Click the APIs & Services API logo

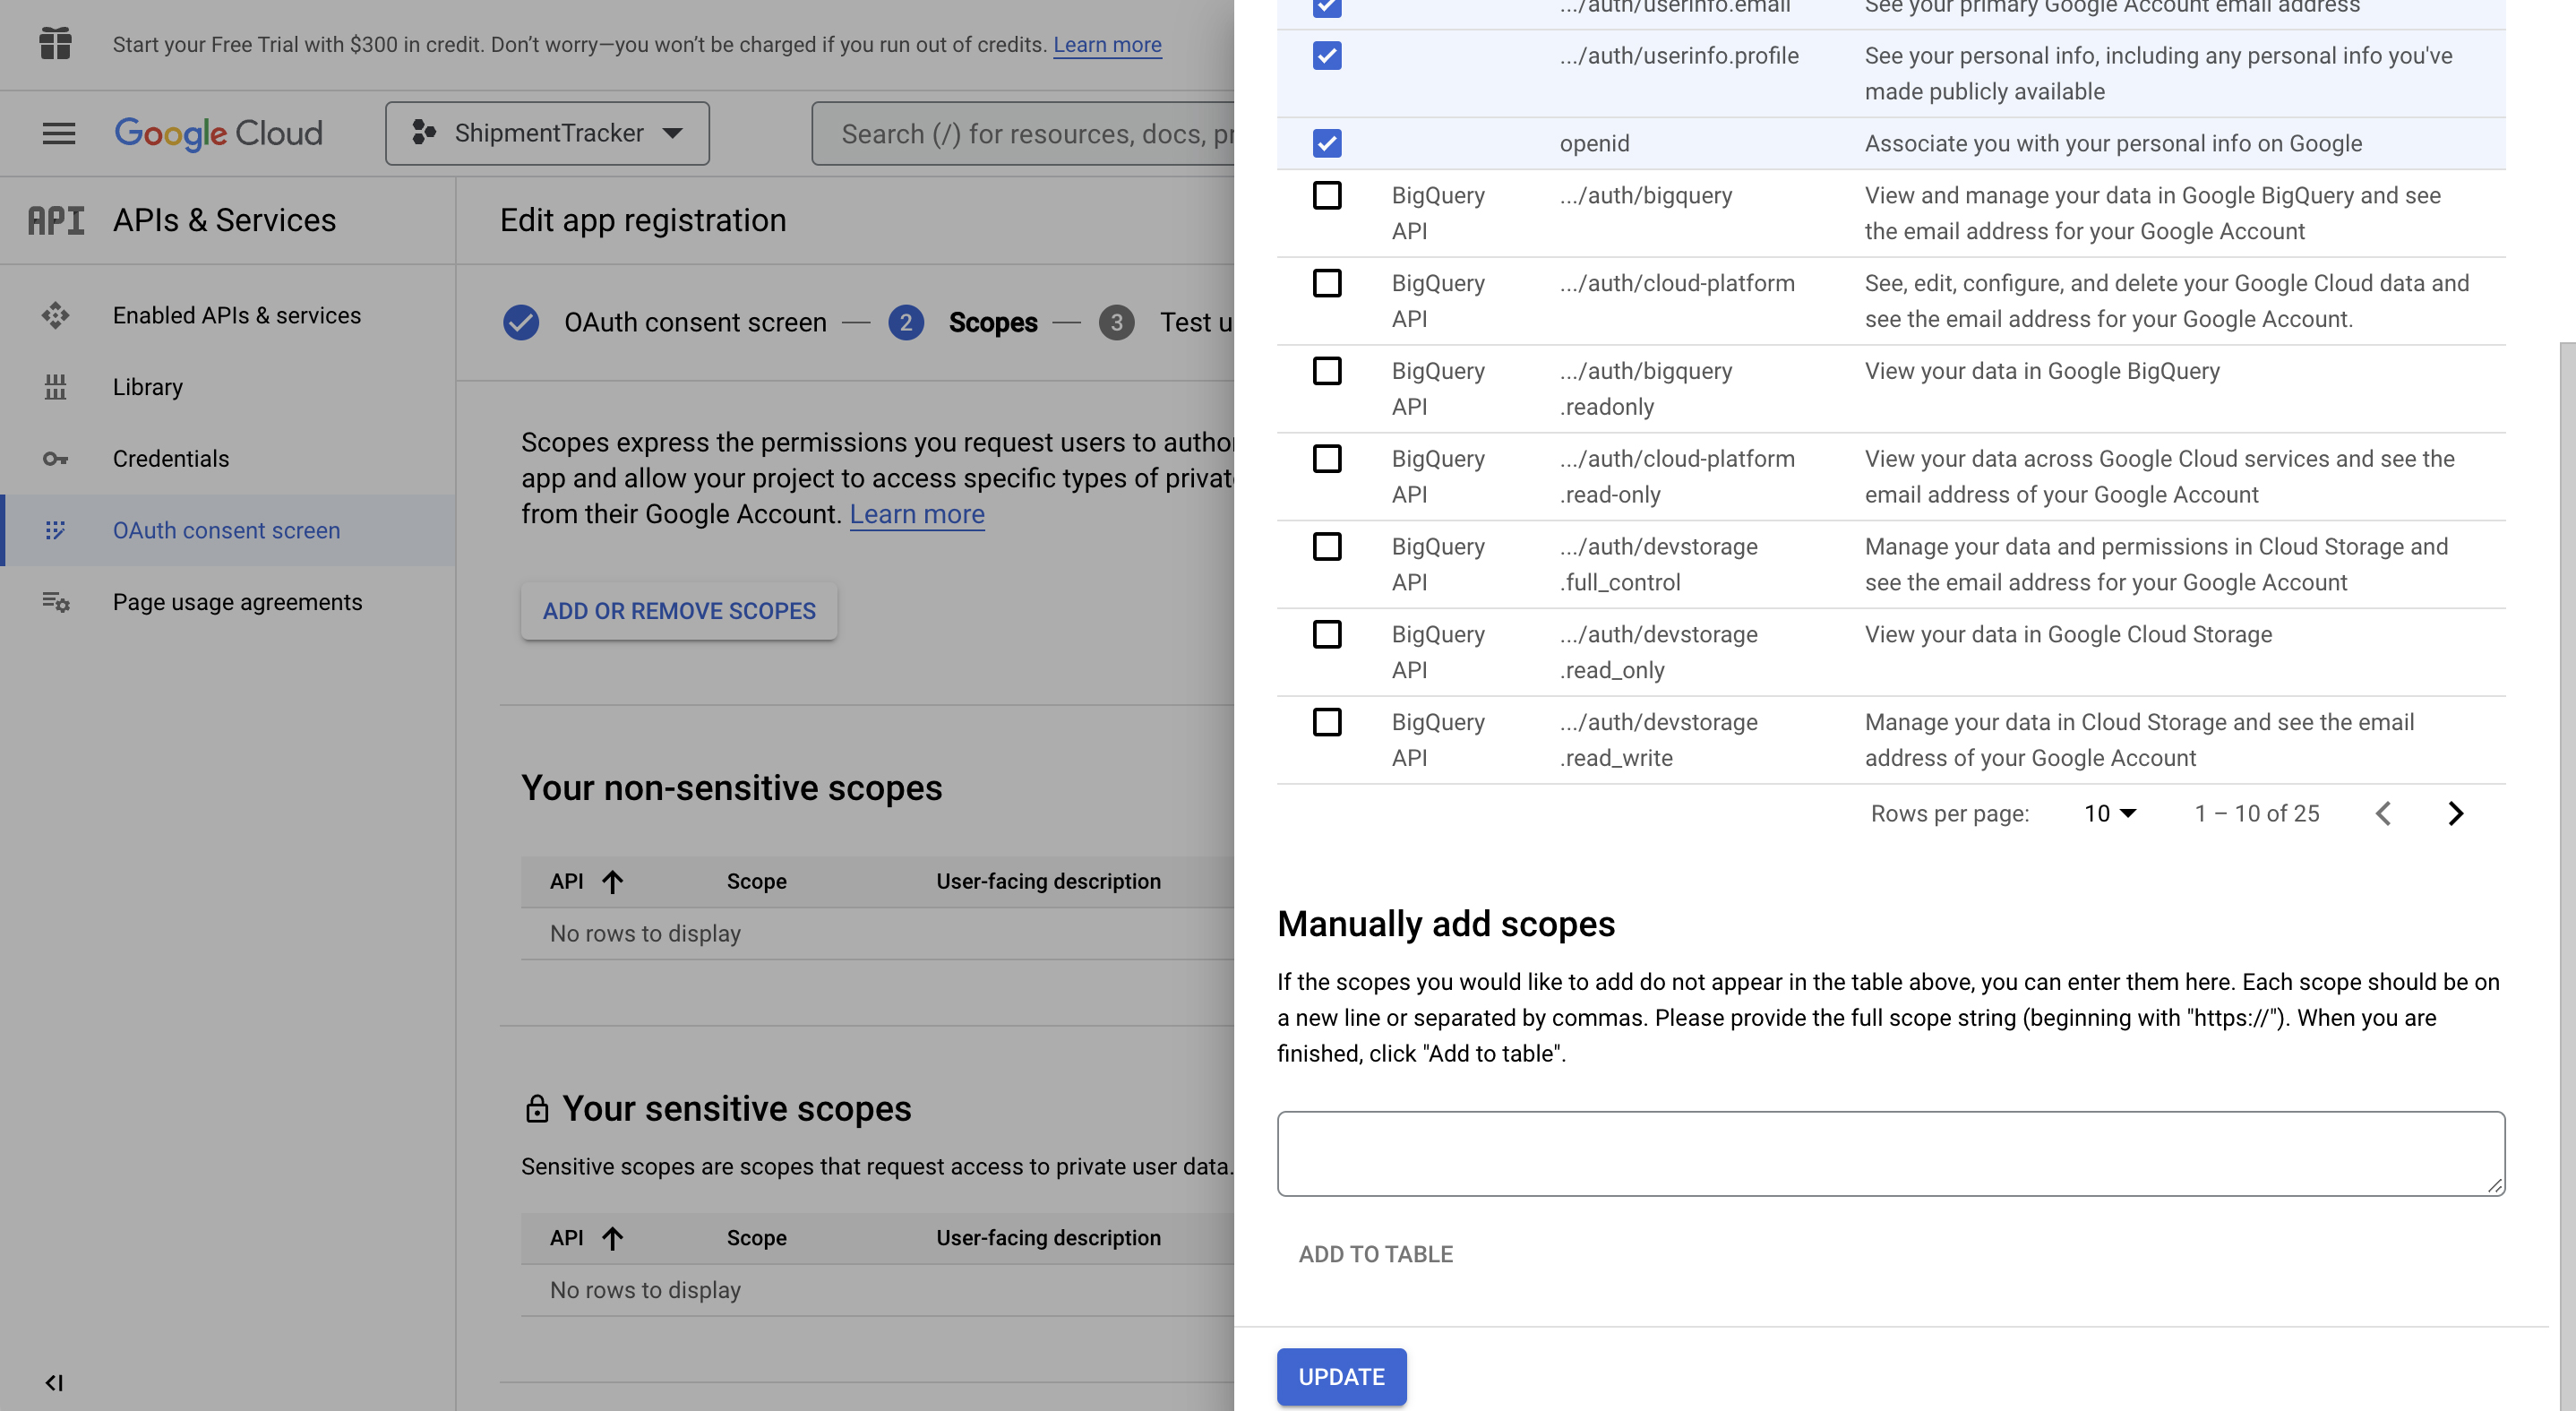(57, 219)
